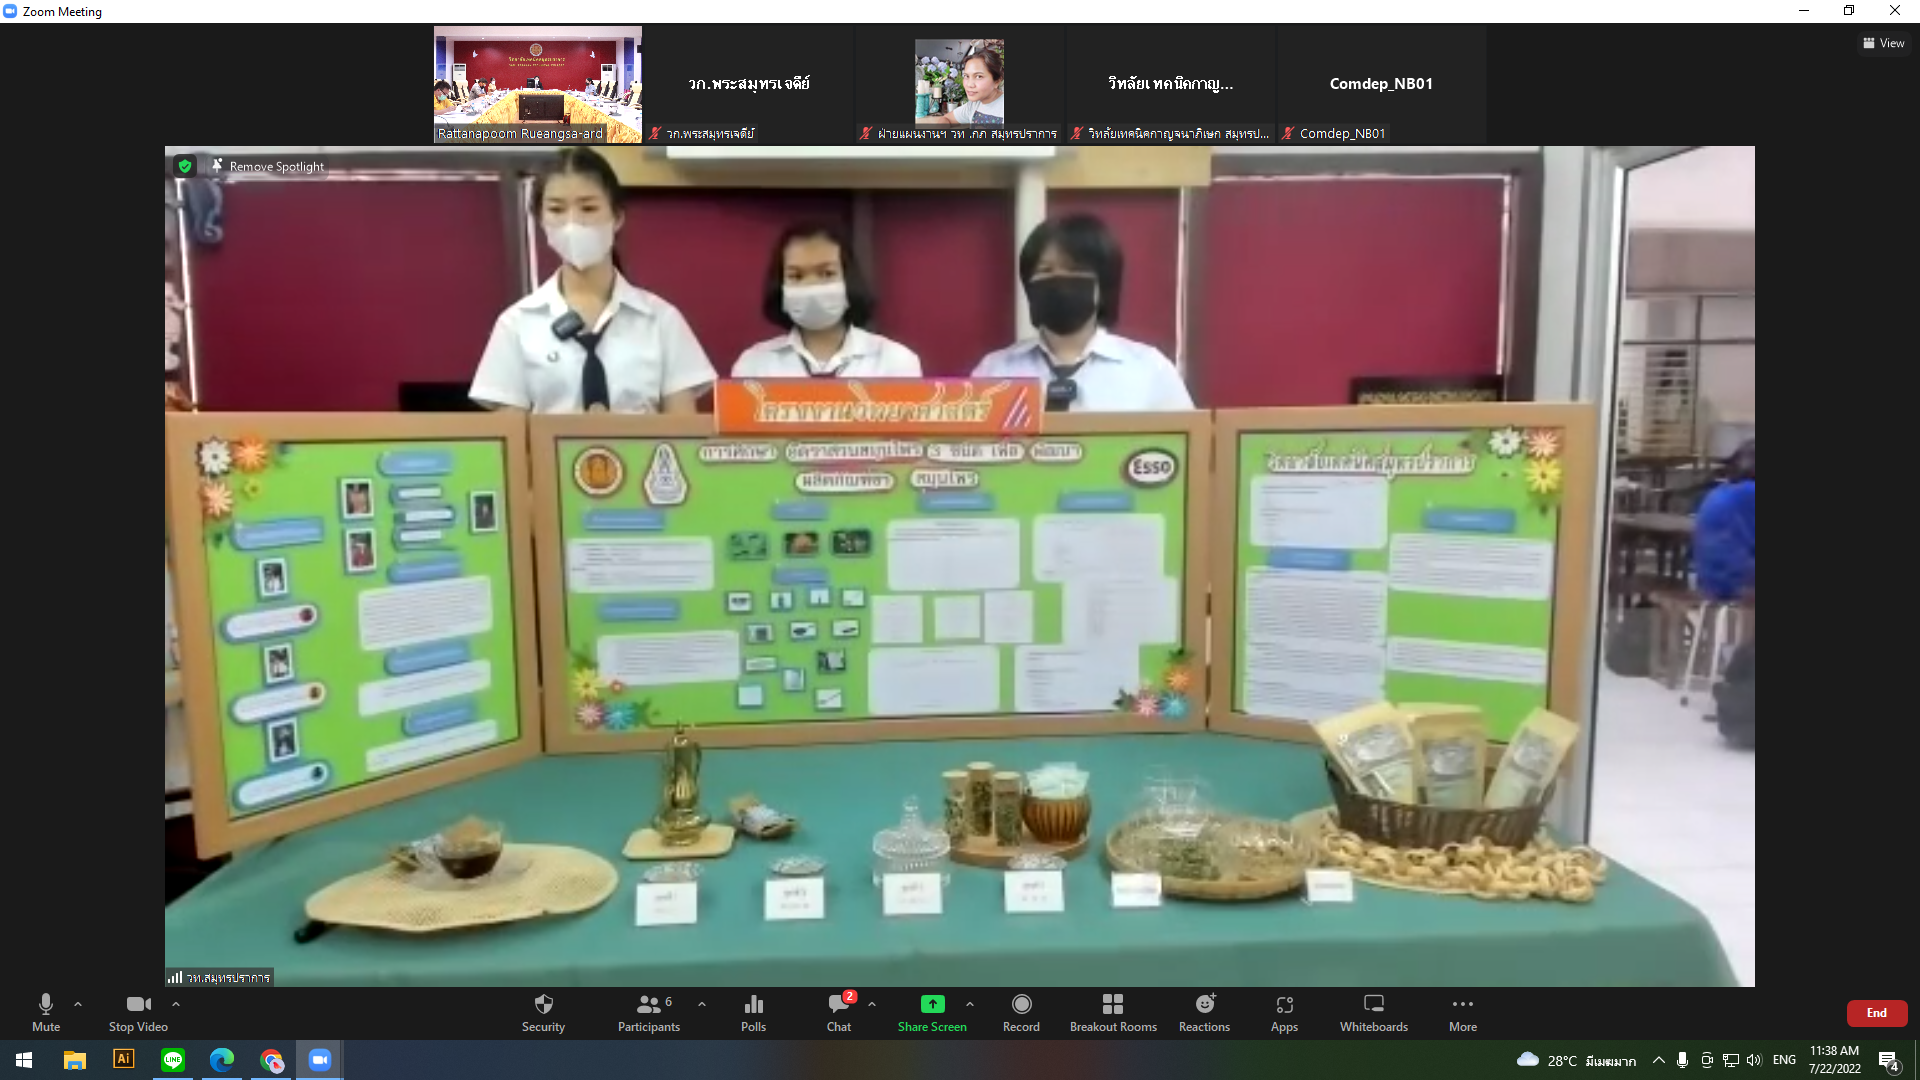Screen dimensions: 1920x1080
Task: Open the More options menu
Action: pyautogui.click(x=1463, y=1013)
